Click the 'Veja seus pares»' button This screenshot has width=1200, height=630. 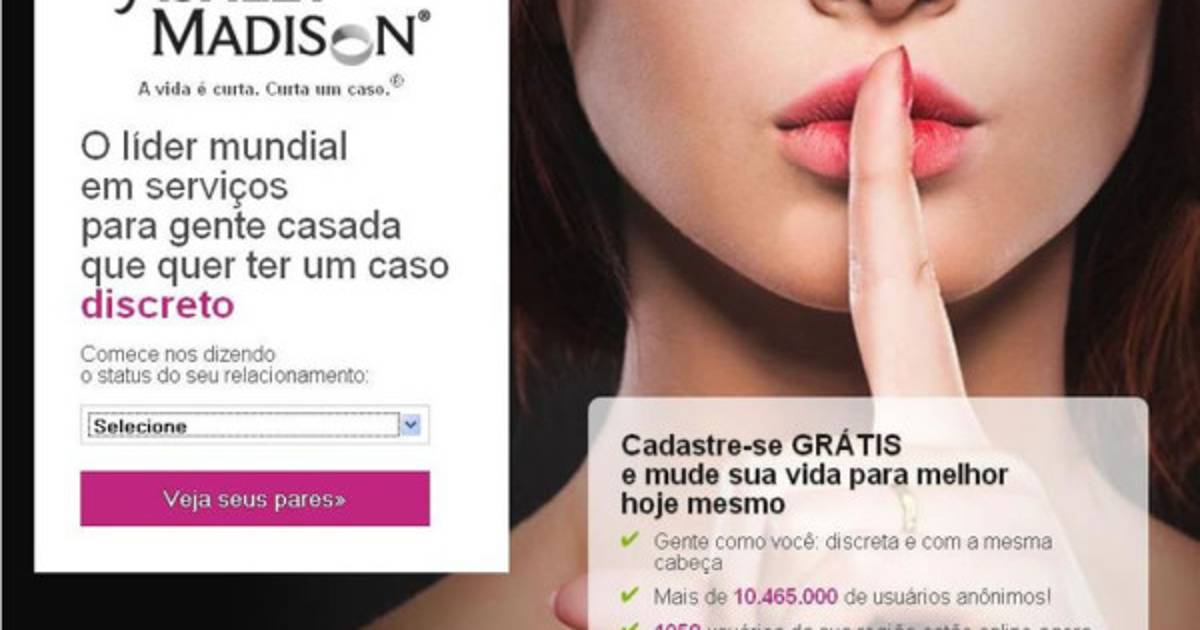pyautogui.click(x=255, y=499)
